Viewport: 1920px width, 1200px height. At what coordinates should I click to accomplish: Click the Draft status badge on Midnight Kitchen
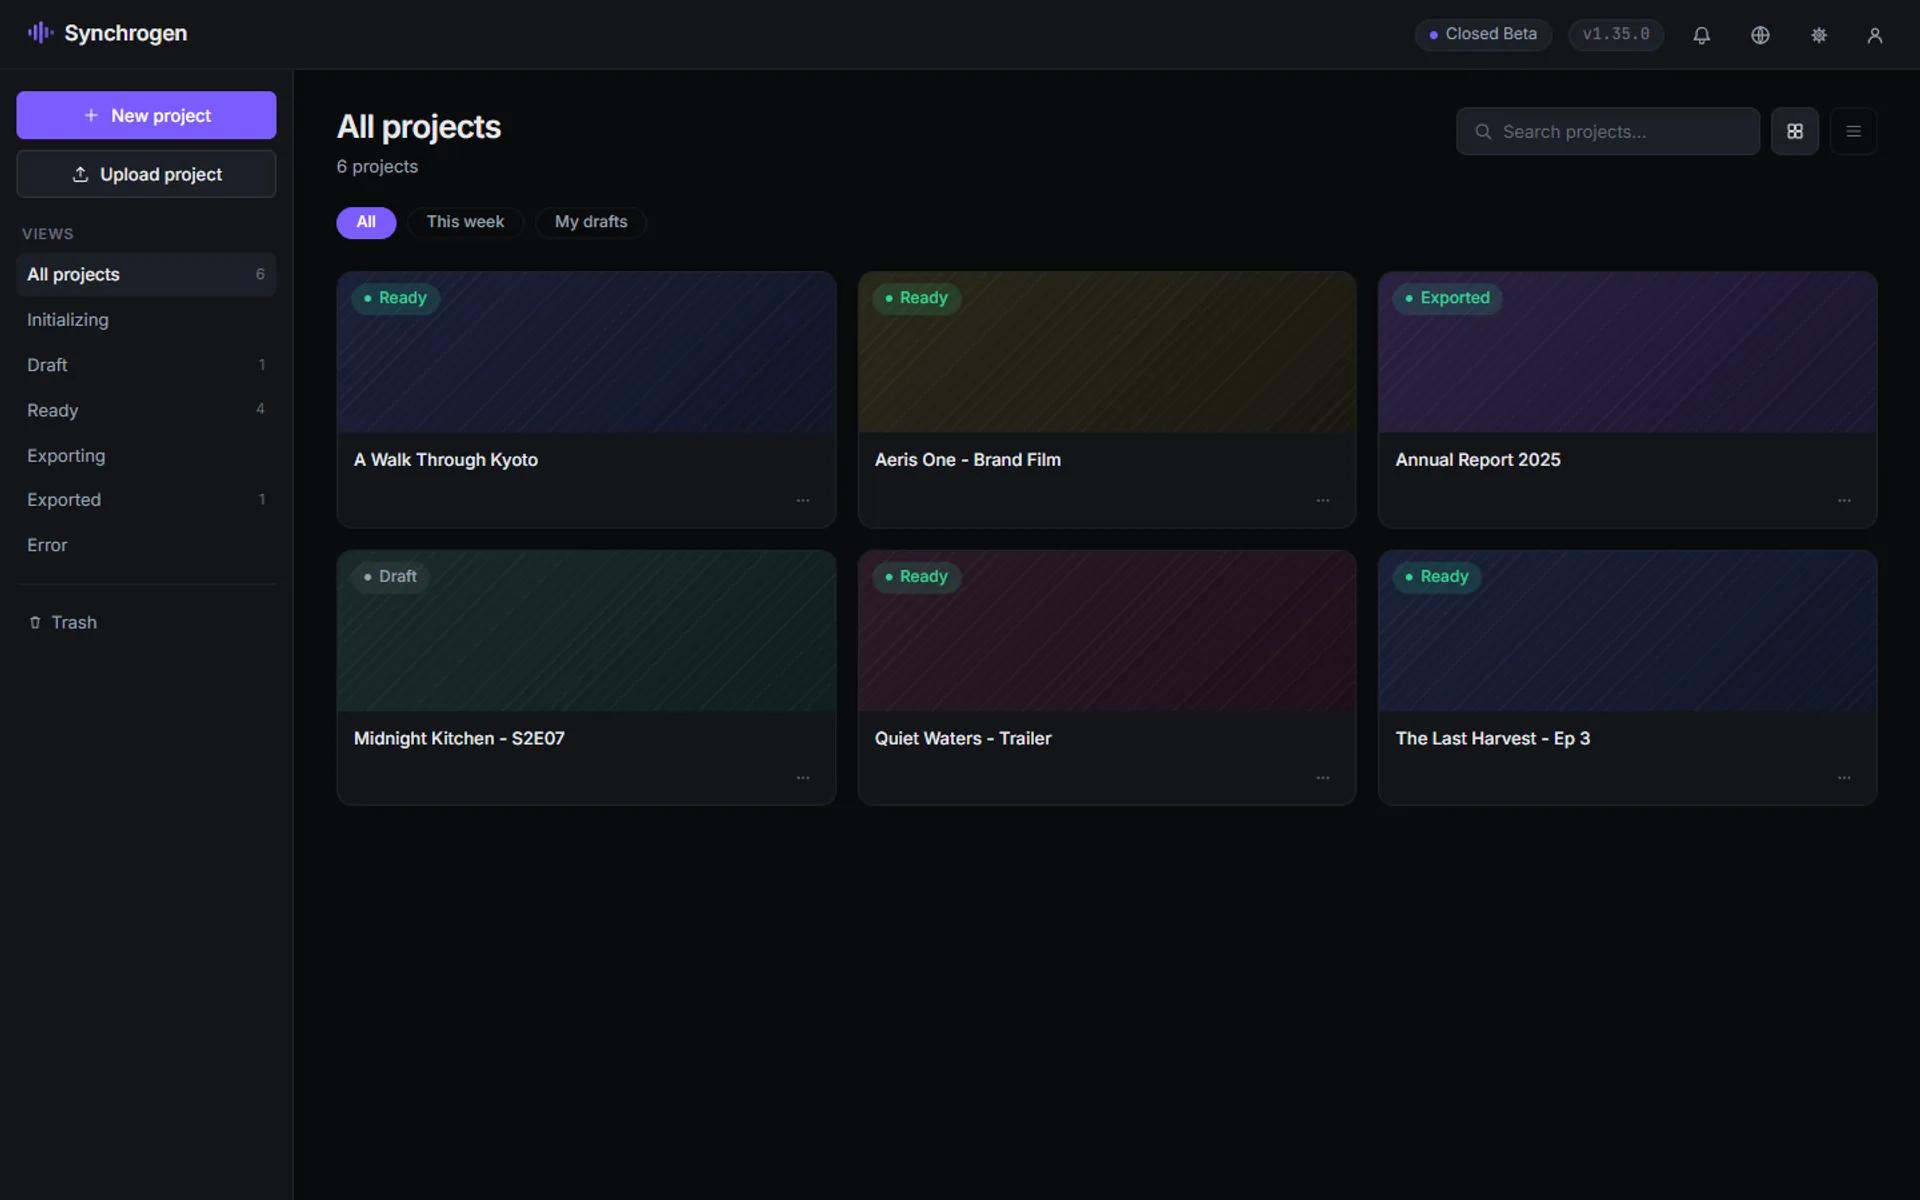tap(390, 577)
